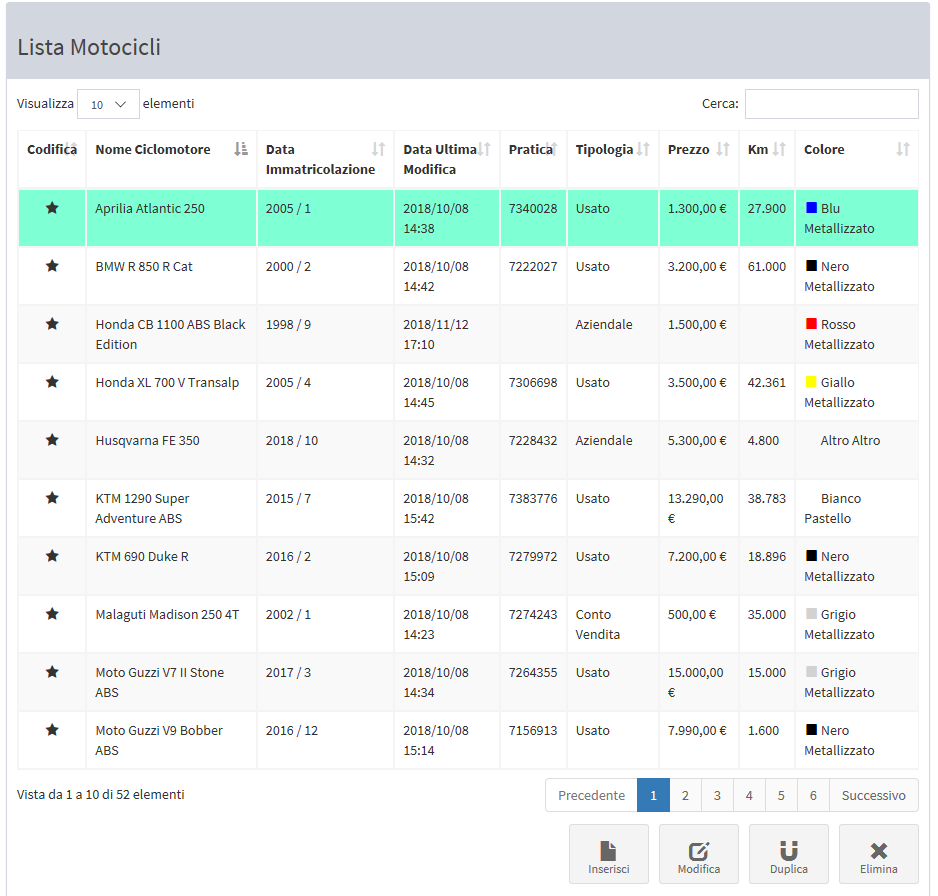Click the Precedente pagination button
This screenshot has width=938, height=896.
tap(591, 796)
